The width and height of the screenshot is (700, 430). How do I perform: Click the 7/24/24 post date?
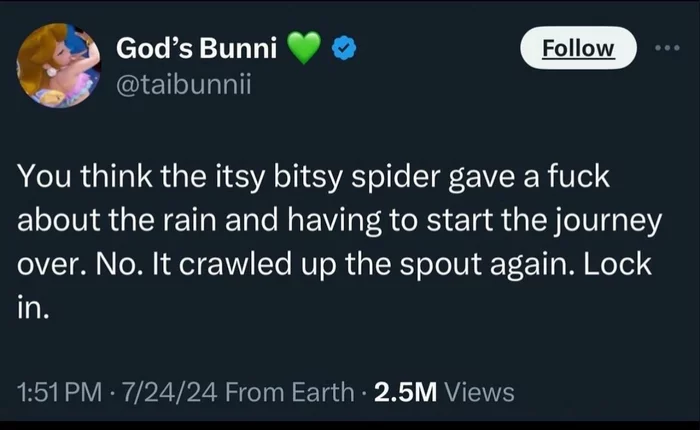(170, 392)
